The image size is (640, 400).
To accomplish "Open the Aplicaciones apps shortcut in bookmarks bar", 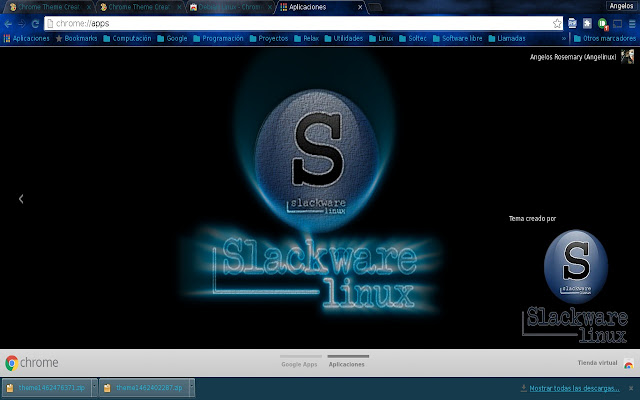I will tap(27, 38).
